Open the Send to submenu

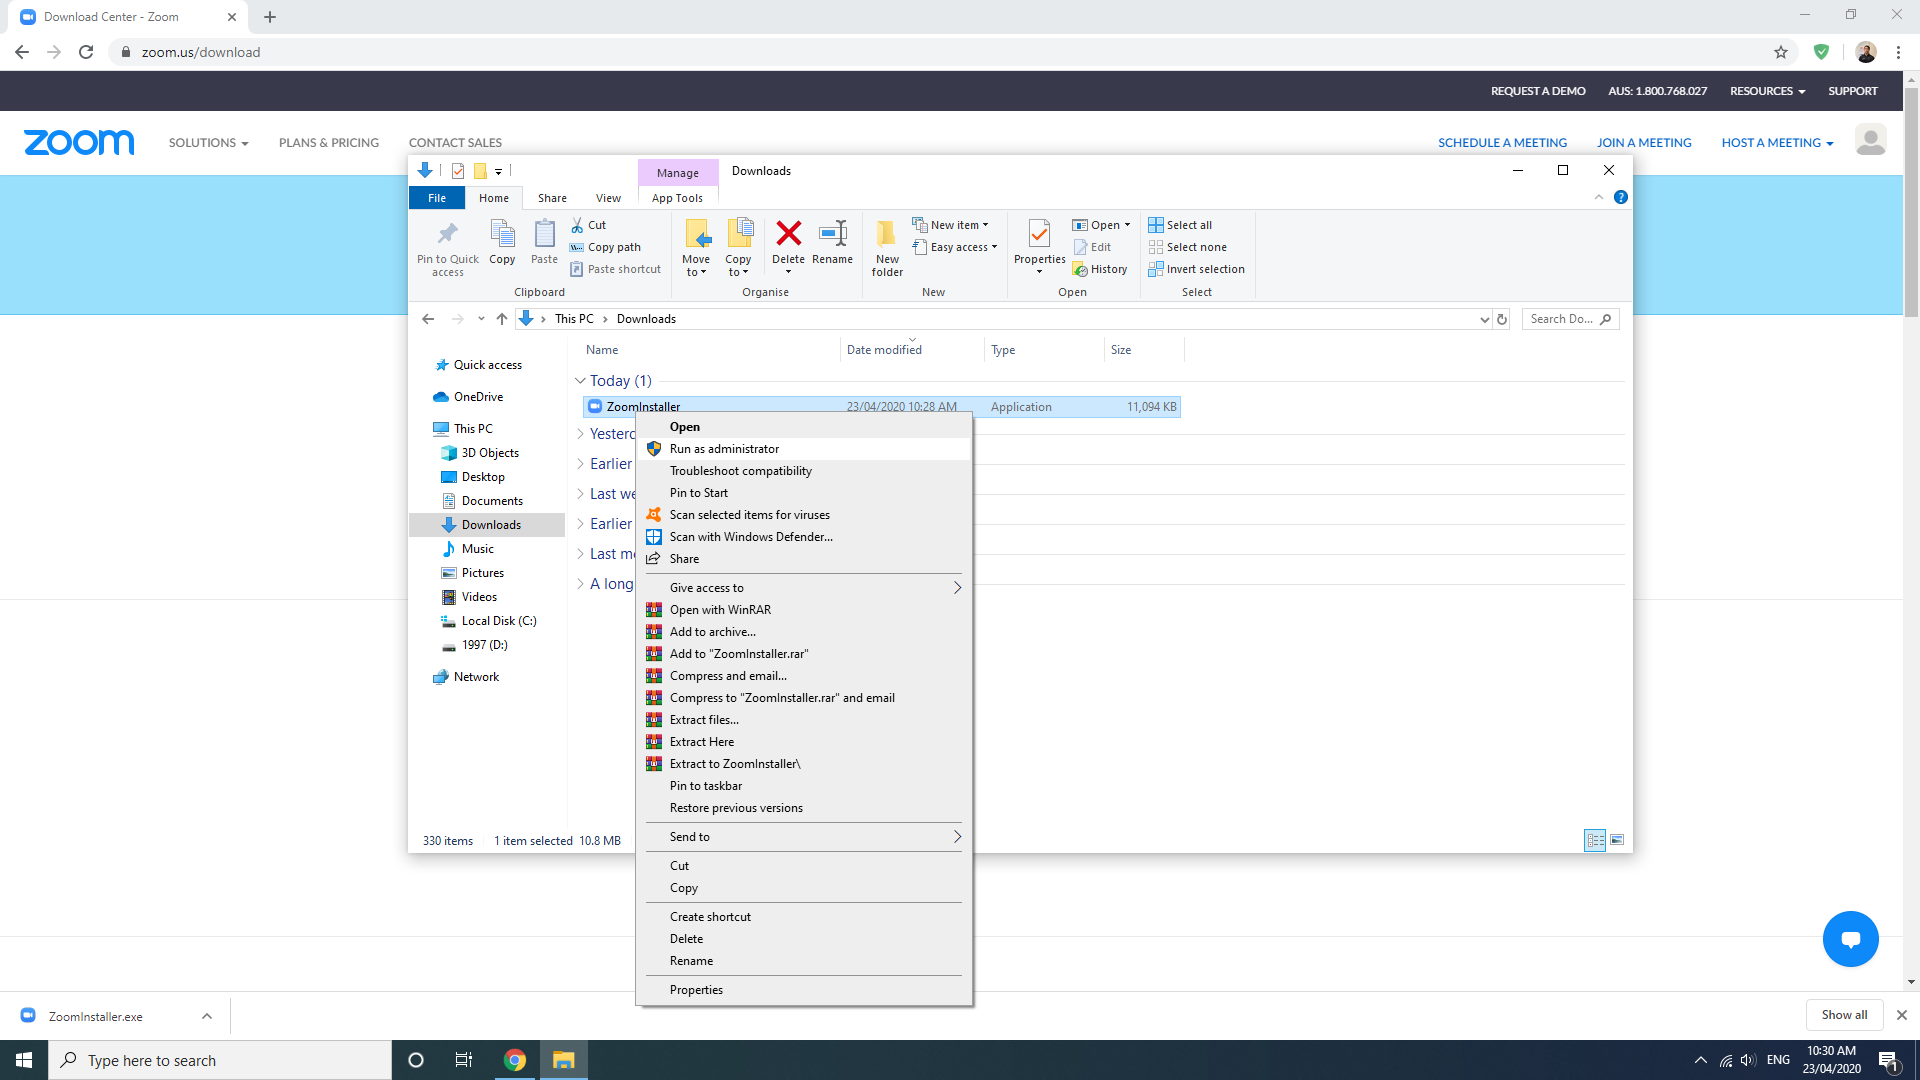coord(805,837)
